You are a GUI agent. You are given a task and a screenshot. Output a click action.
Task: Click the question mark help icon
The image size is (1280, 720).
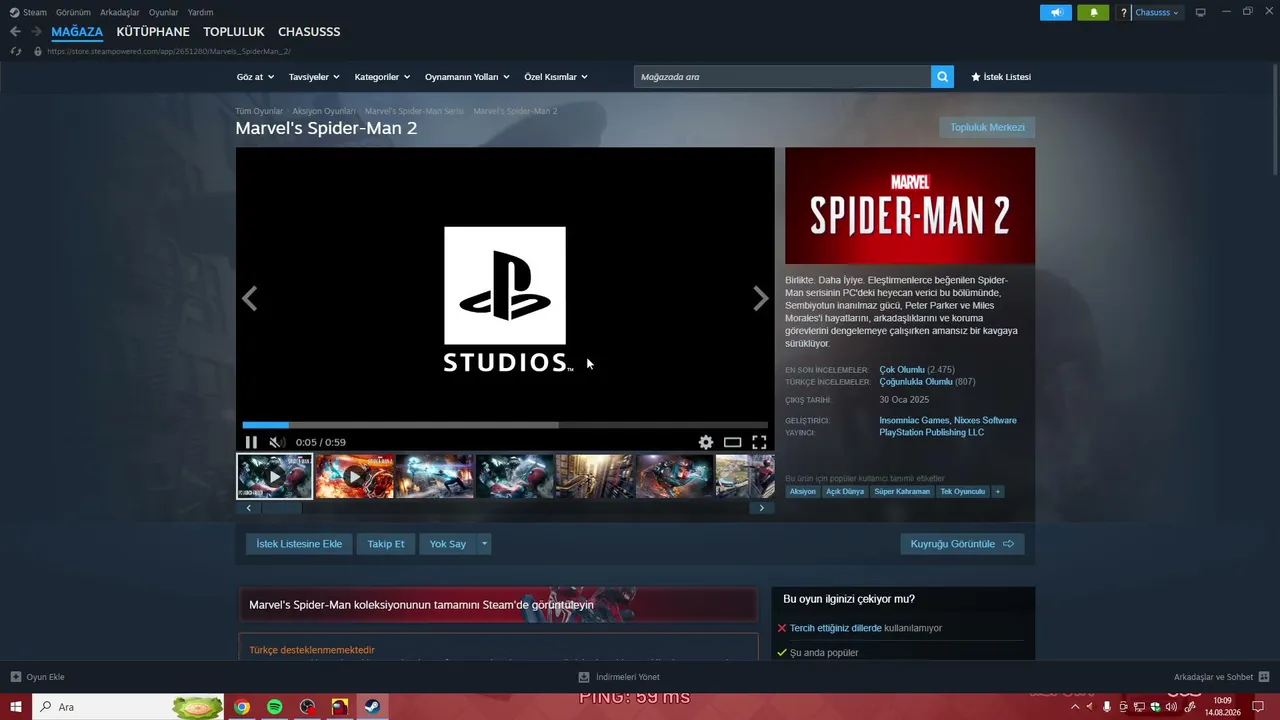click(1124, 13)
